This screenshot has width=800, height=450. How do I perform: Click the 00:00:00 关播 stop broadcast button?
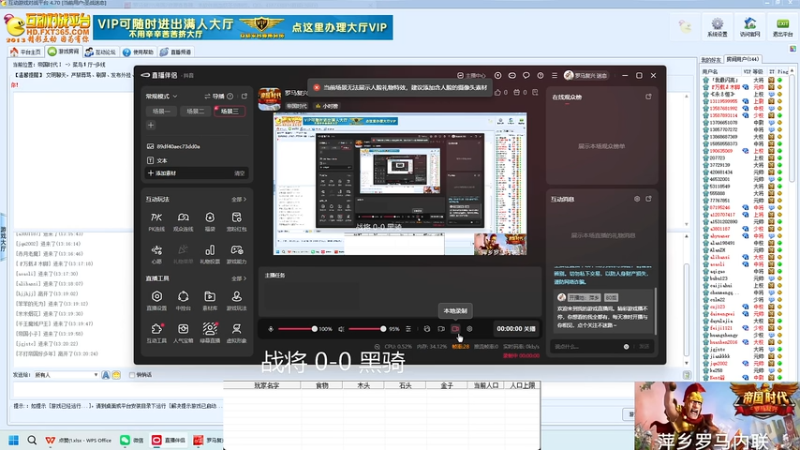pyautogui.click(x=516, y=329)
